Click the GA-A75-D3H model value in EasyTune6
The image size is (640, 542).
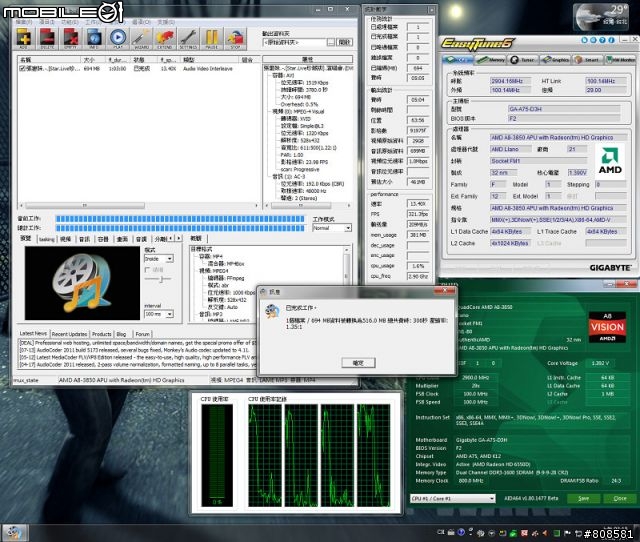(564, 109)
